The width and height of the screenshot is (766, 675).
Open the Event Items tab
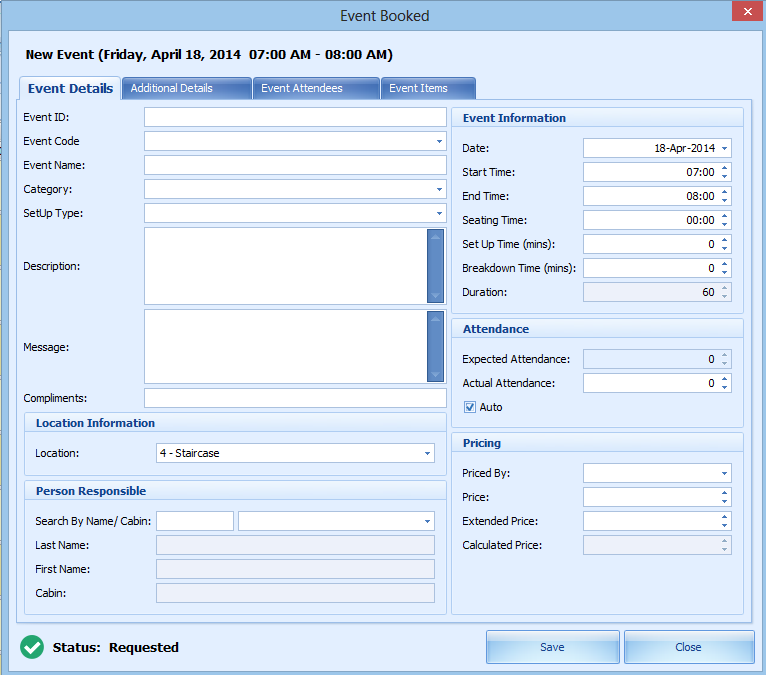[428, 88]
